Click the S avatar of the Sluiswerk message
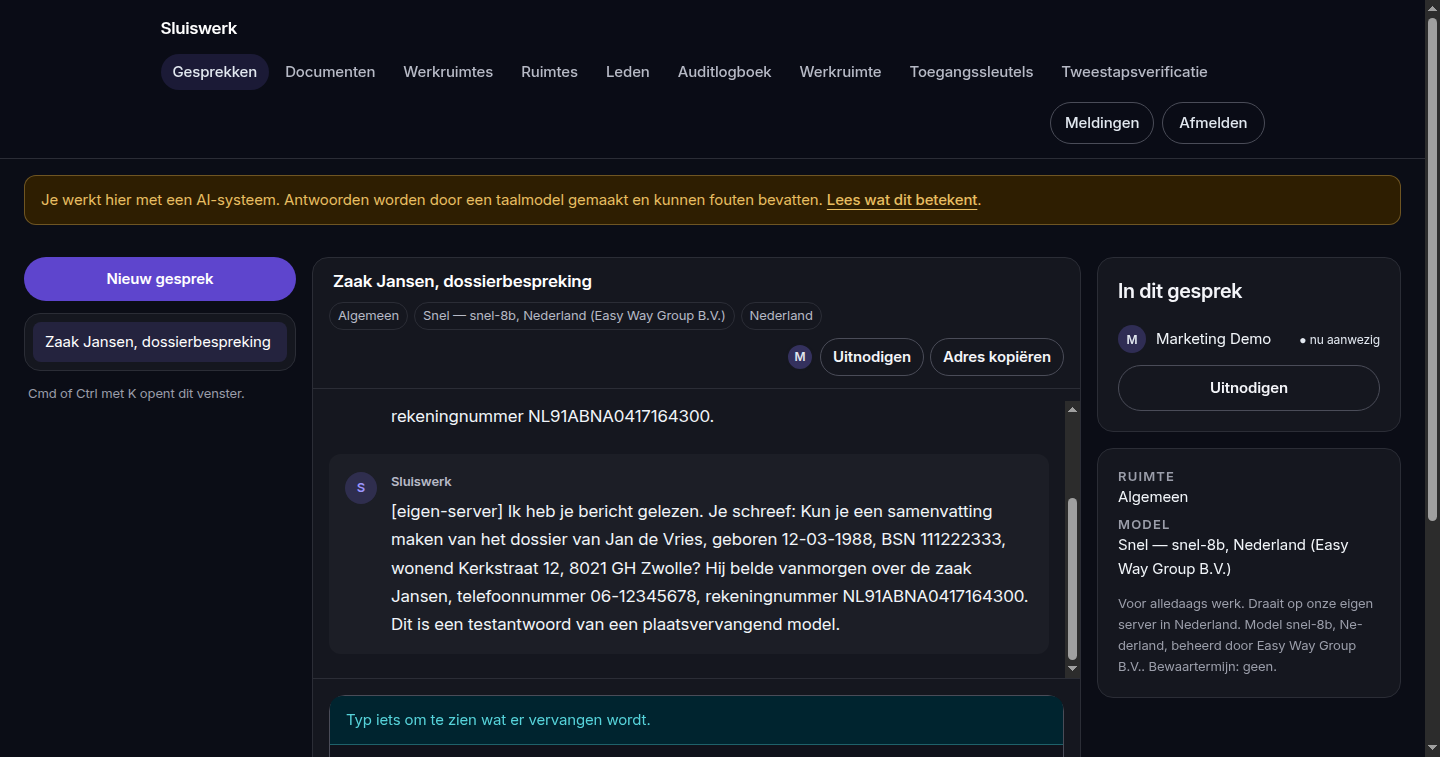Image resolution: width=1440 pixels, height=757 pixels. [x=361, y=488]
